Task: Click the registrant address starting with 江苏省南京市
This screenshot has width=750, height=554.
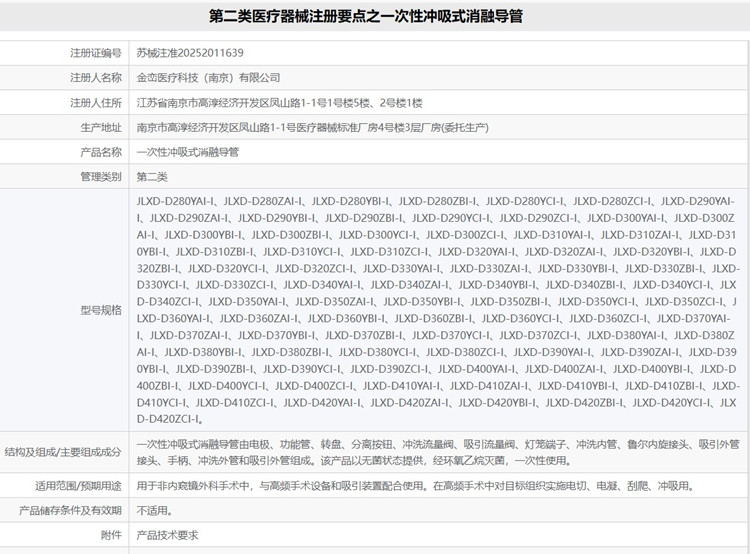Action: coord(279,103)
